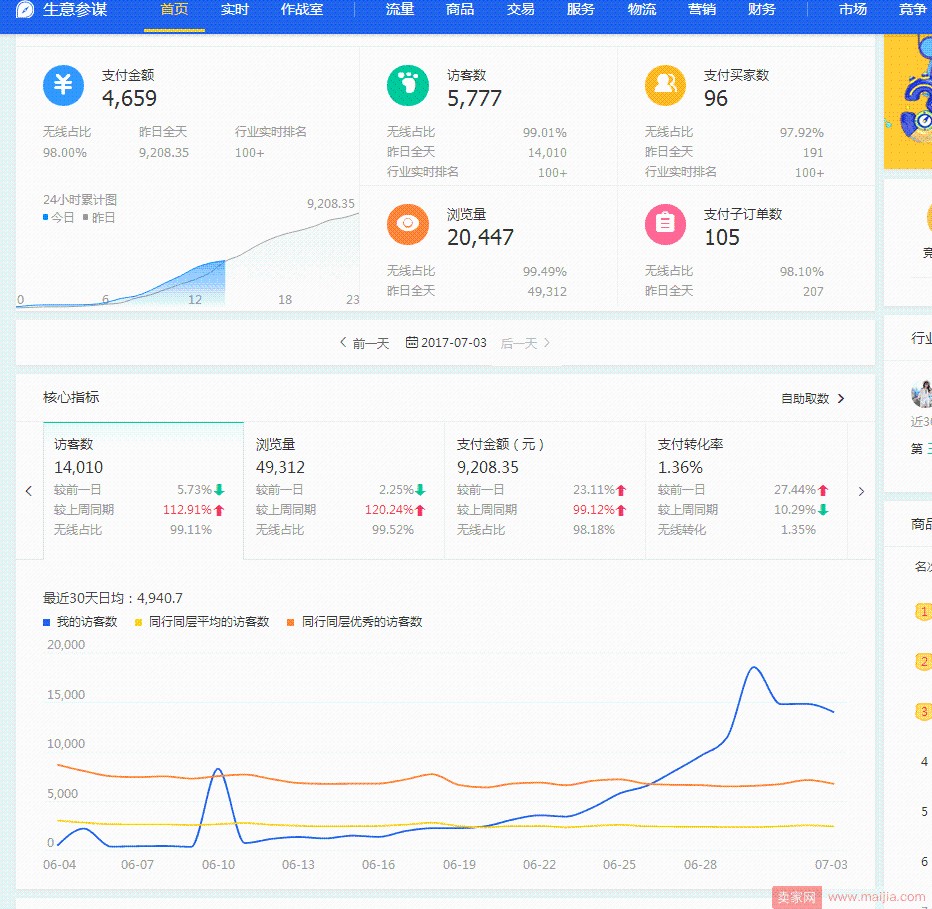932x909 pixels.
Task: Open the 服务 section
Action: [x=581, y=10]
